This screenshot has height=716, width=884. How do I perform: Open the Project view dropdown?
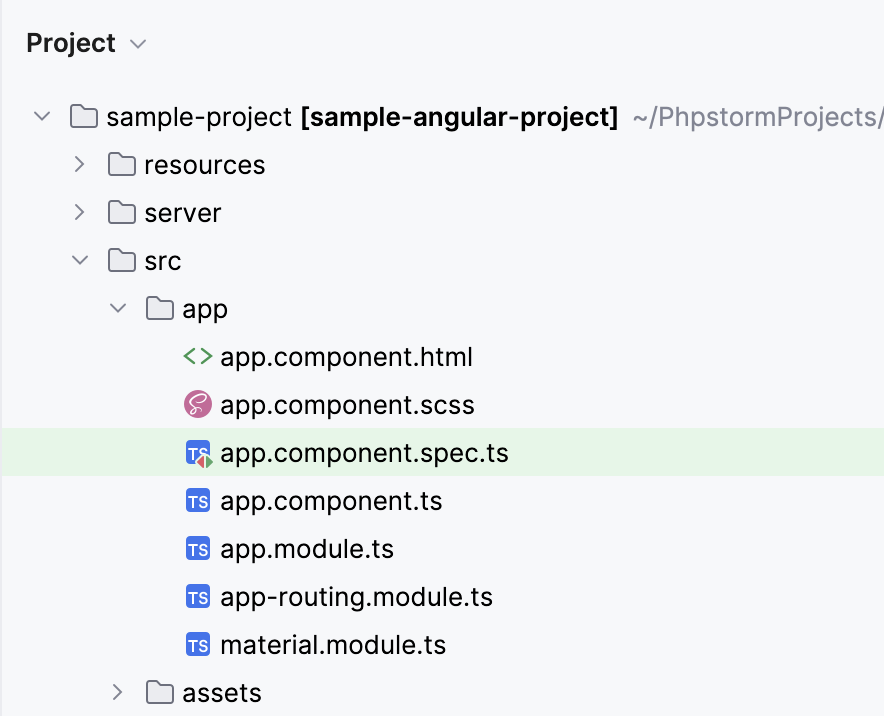(x=139, y=44)
